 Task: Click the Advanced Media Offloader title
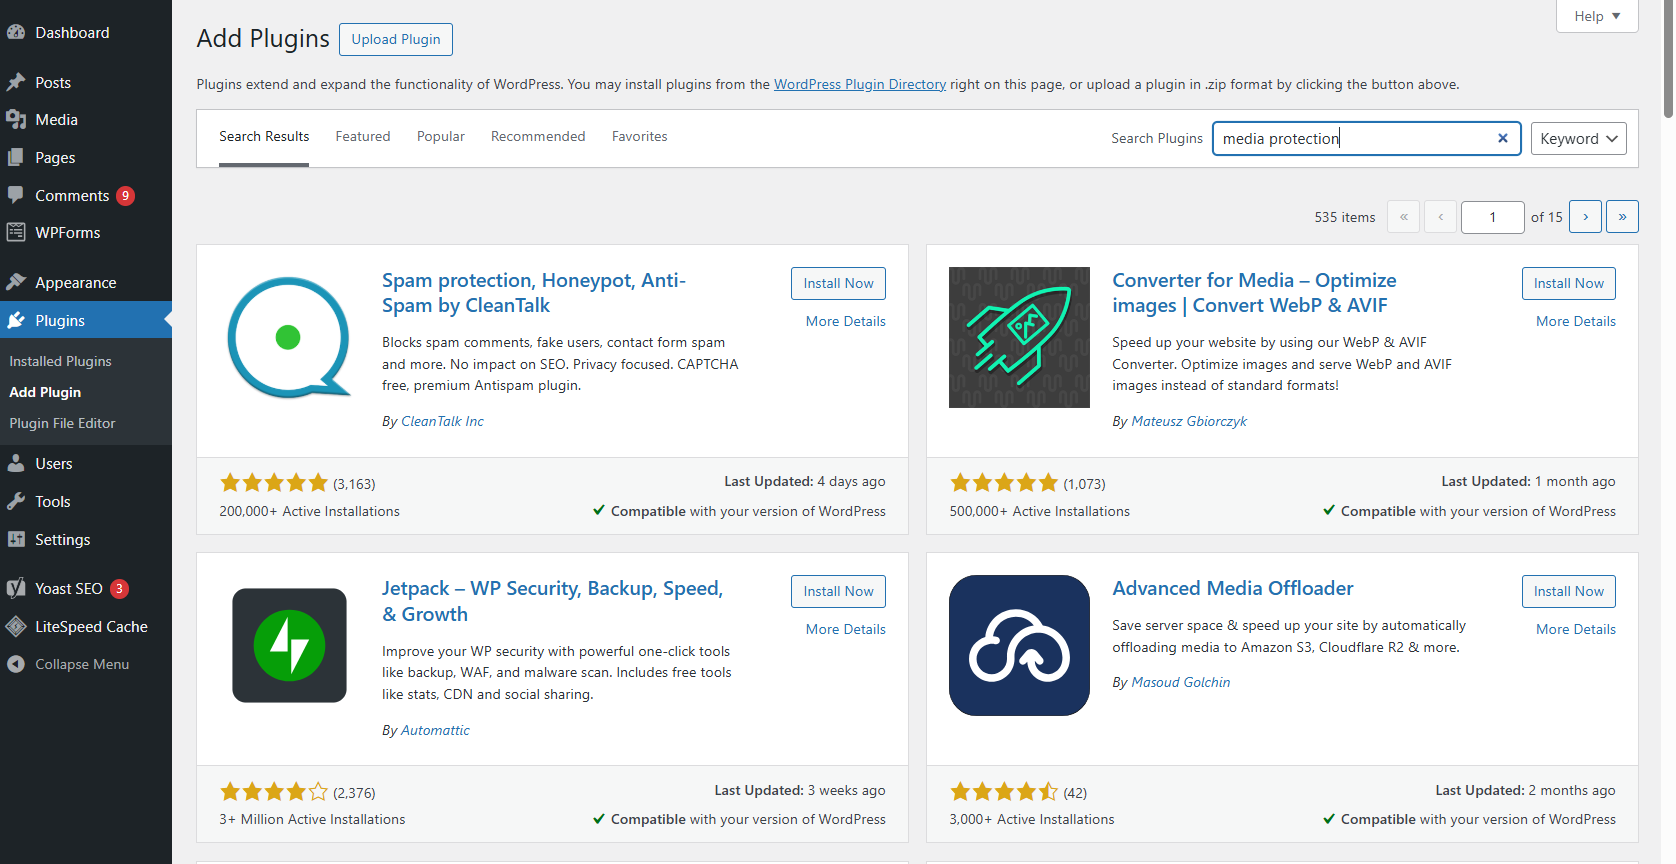(1232, 588)
